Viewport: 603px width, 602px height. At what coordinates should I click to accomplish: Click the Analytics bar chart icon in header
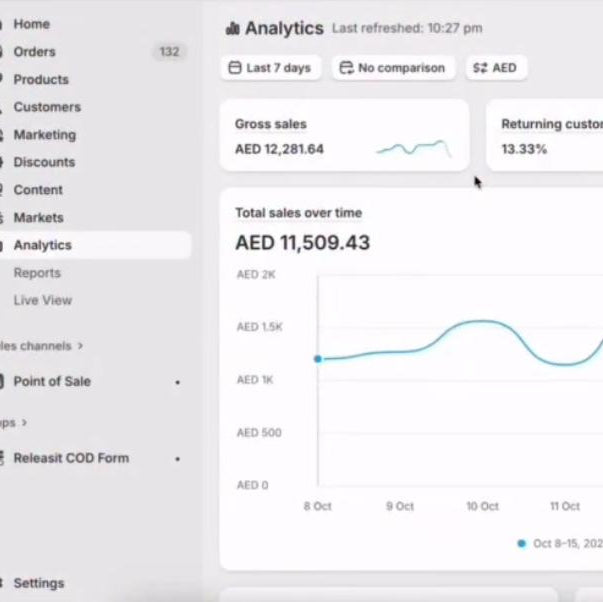(233, 29)
